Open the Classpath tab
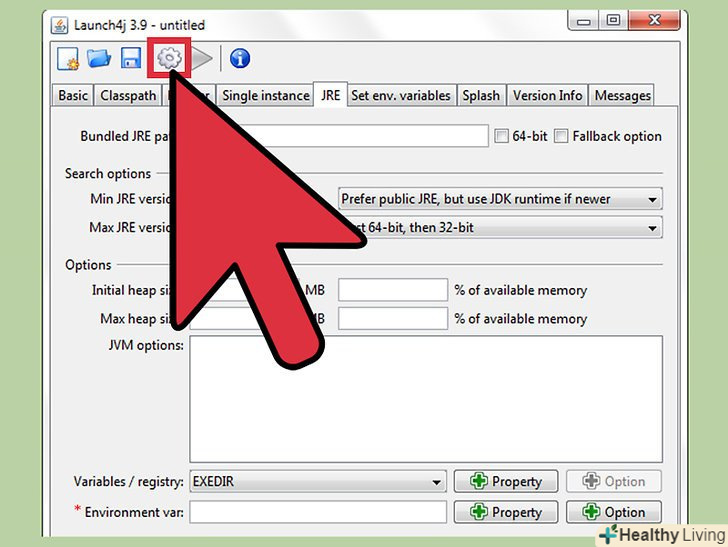 pyautogui.click(x=128, y=96)
